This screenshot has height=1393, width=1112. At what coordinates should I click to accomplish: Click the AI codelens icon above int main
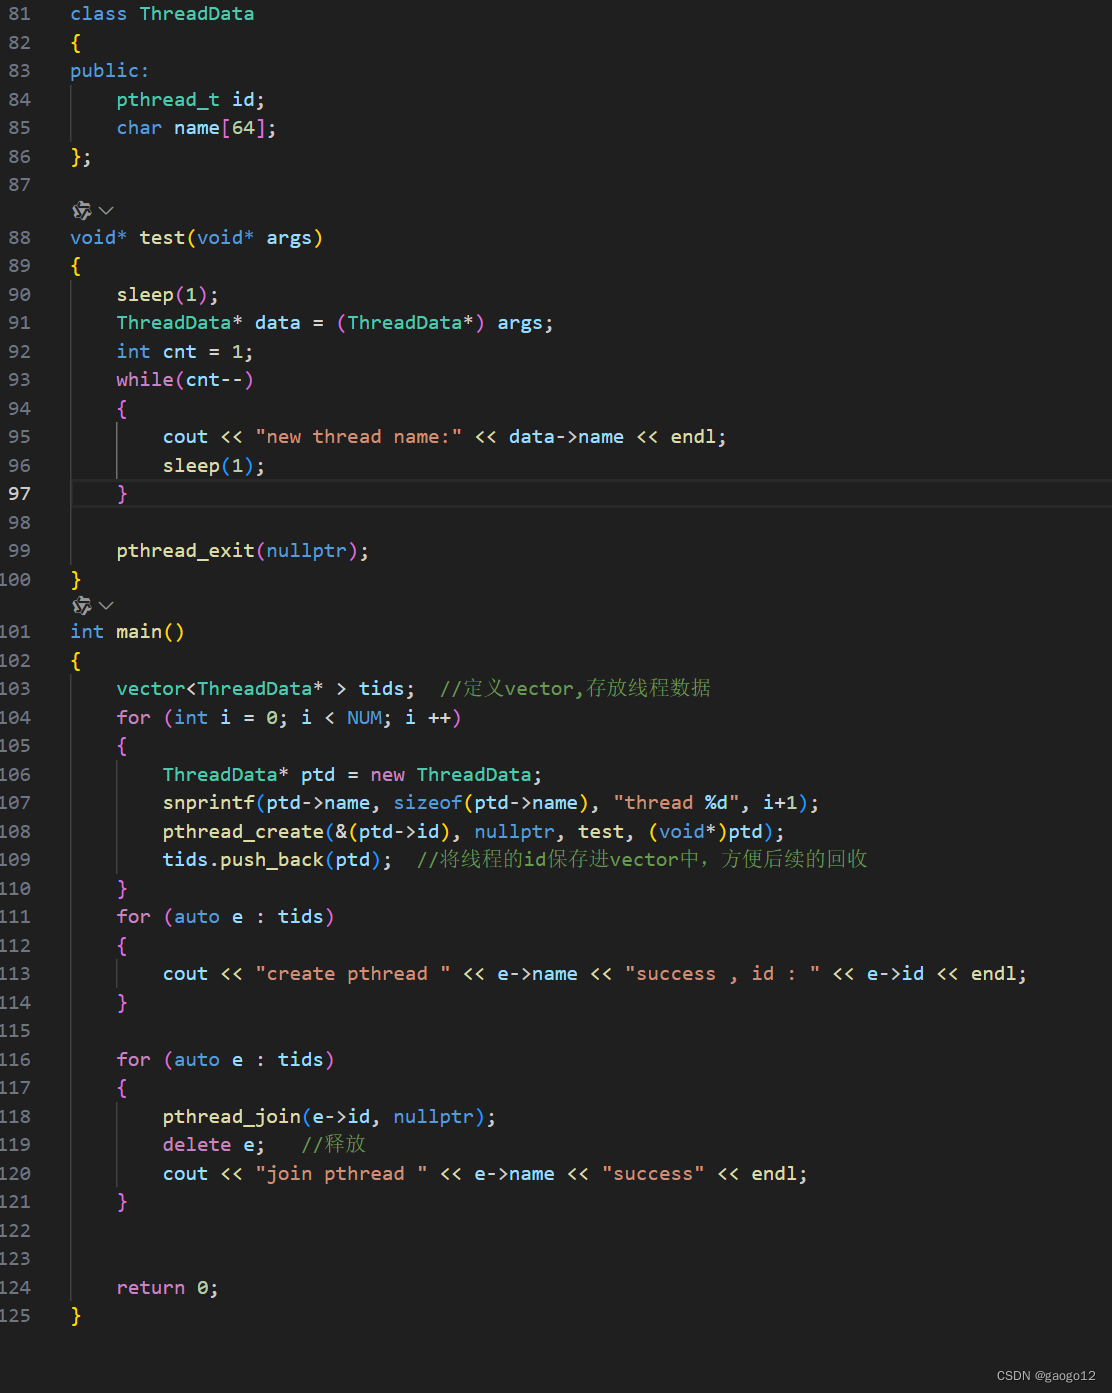[82, 605]
